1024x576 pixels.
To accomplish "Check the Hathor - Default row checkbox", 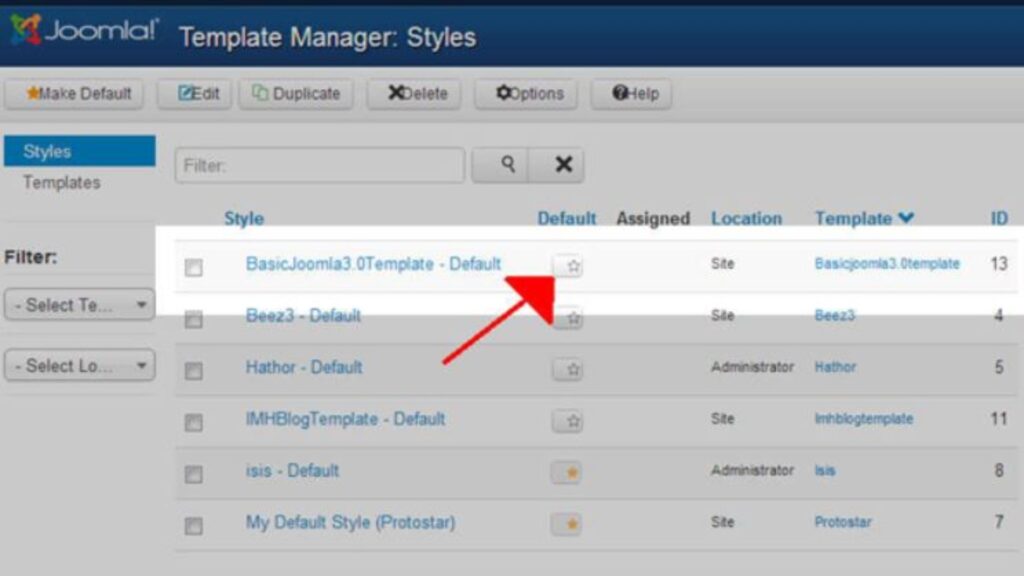I will point(193,370).
